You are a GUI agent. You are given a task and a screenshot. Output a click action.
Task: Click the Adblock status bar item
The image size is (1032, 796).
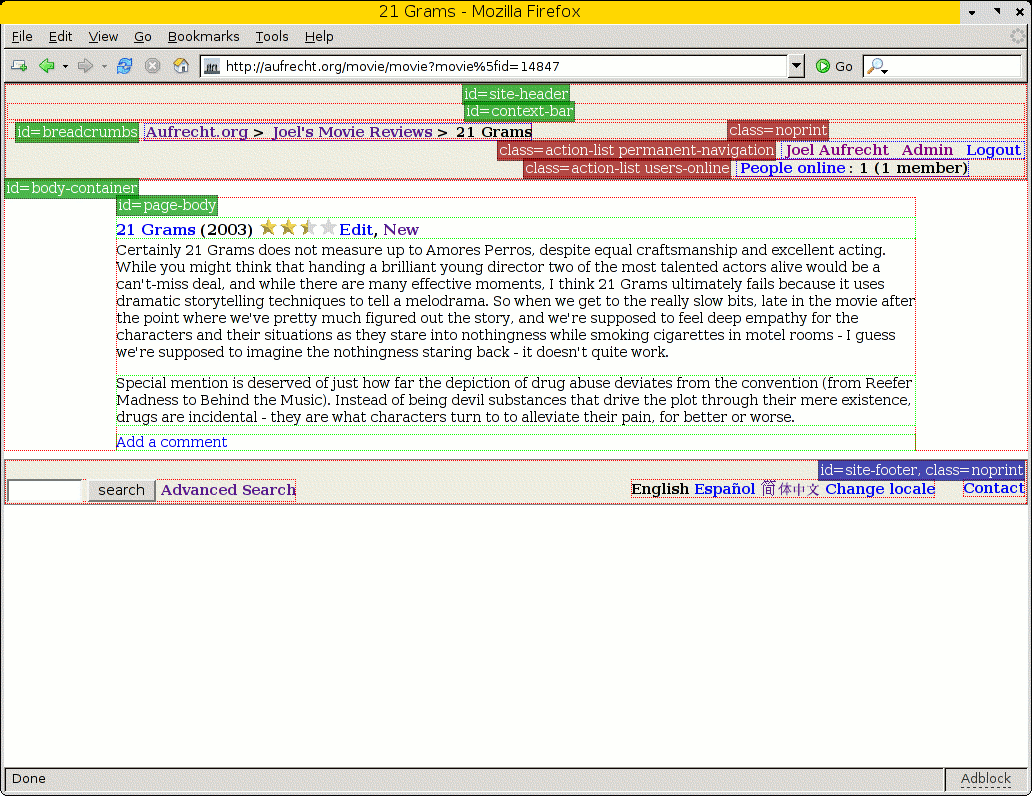[985, 778]
